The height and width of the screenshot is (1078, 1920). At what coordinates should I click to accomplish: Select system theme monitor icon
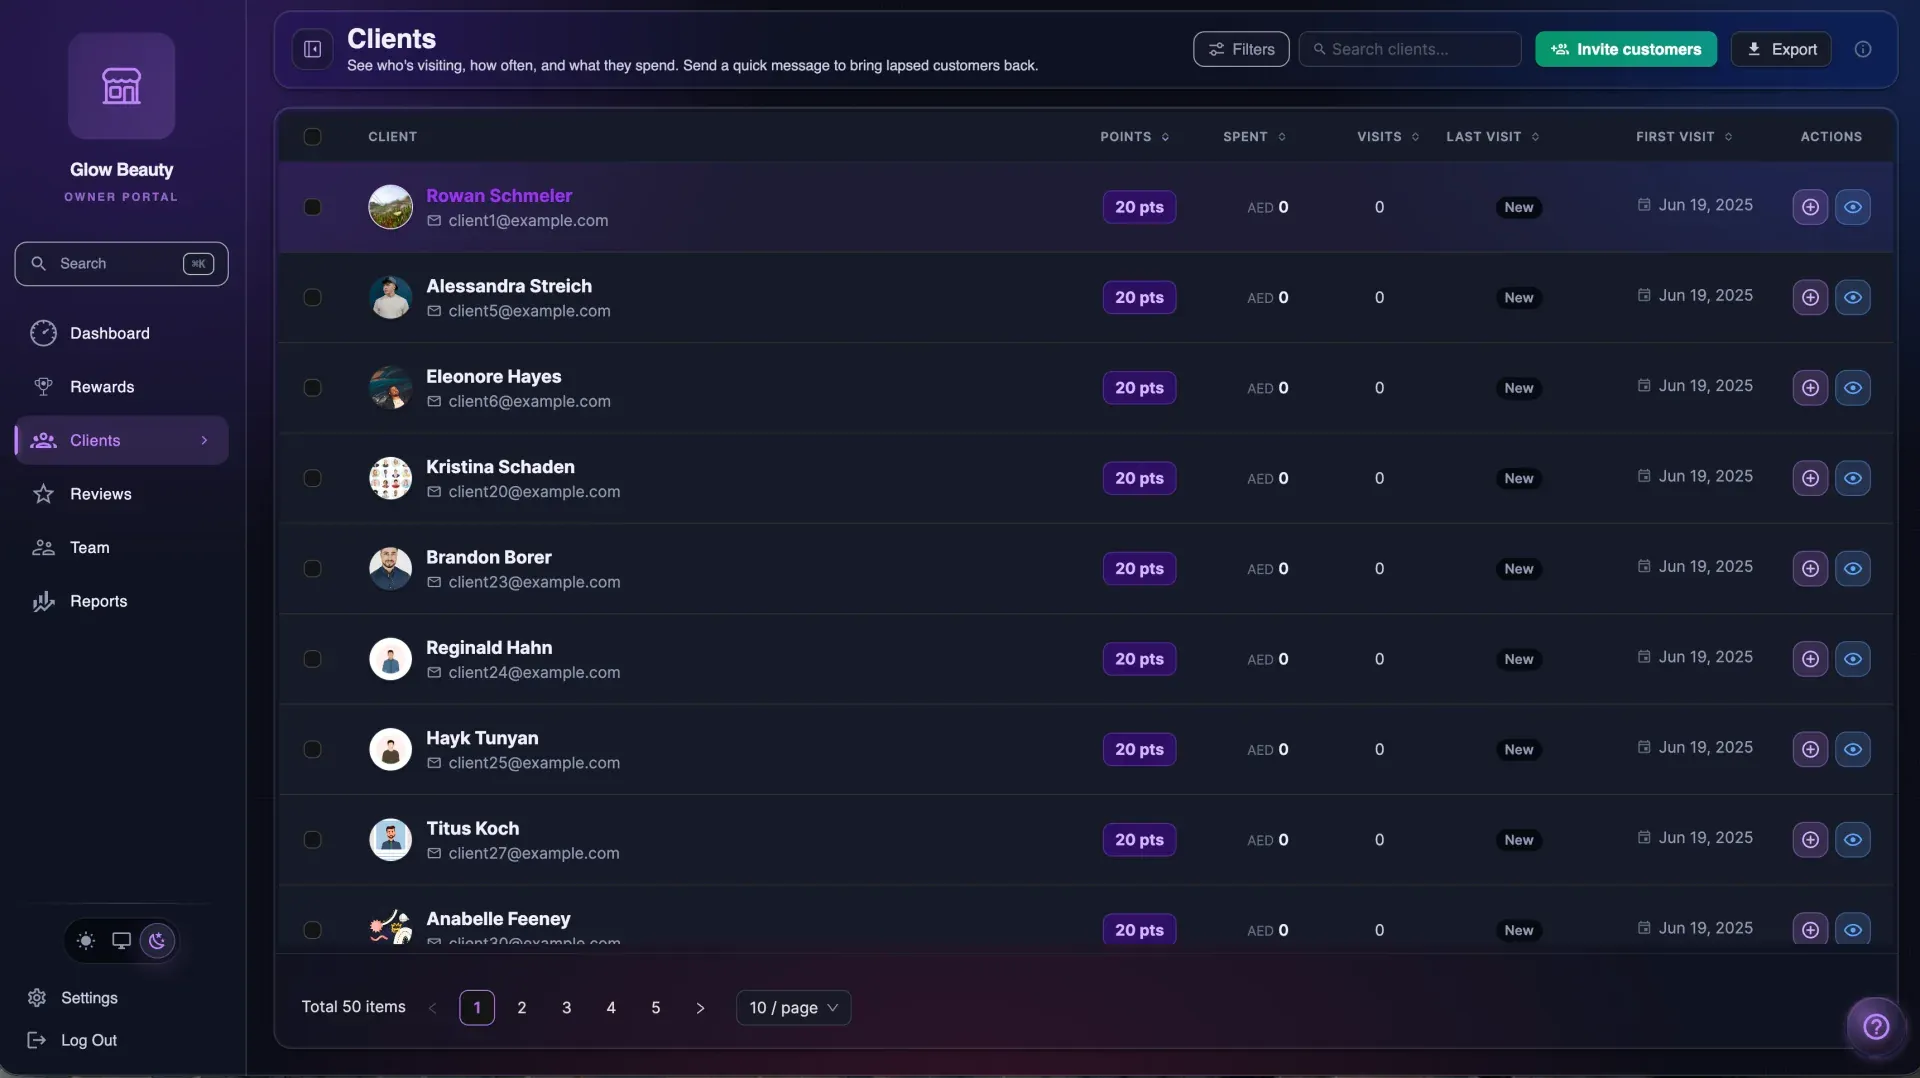click(121, 940)
